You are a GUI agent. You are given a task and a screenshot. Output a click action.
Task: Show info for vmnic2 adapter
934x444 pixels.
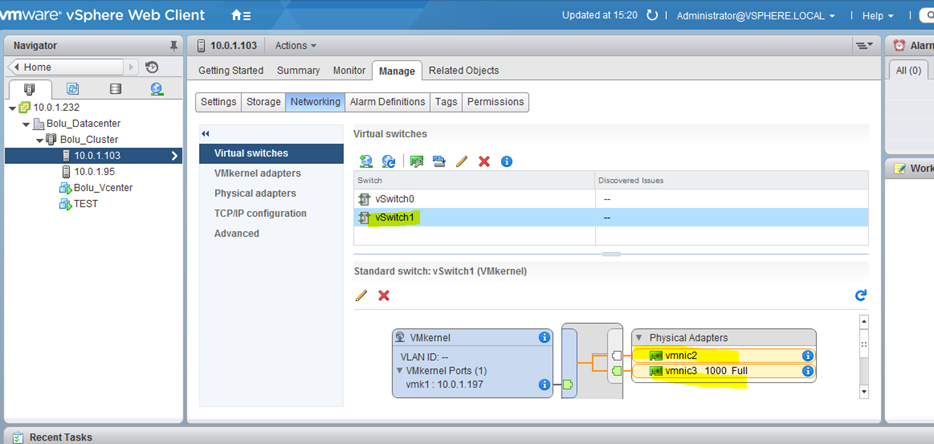(x=808, y=356)
